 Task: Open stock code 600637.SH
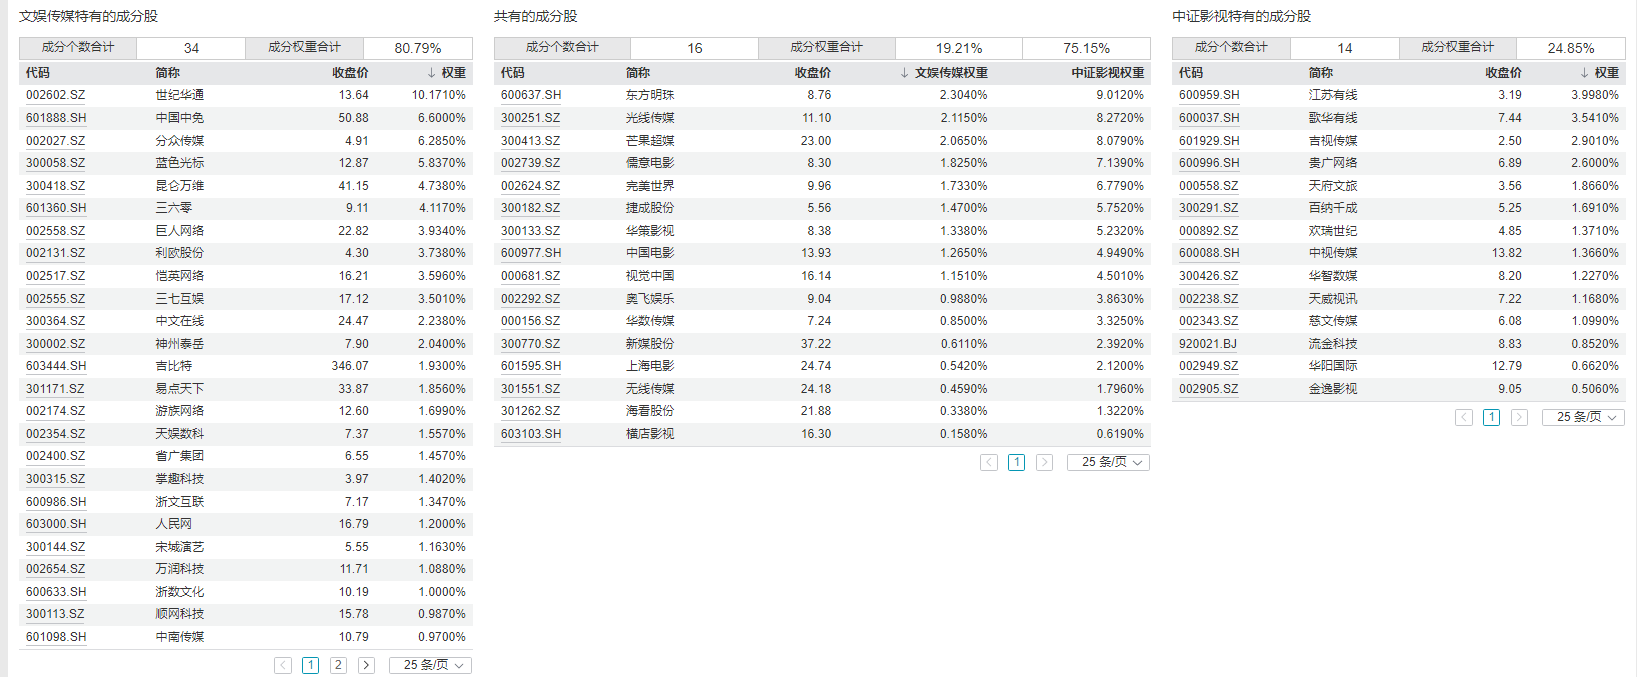pos(531,95)
